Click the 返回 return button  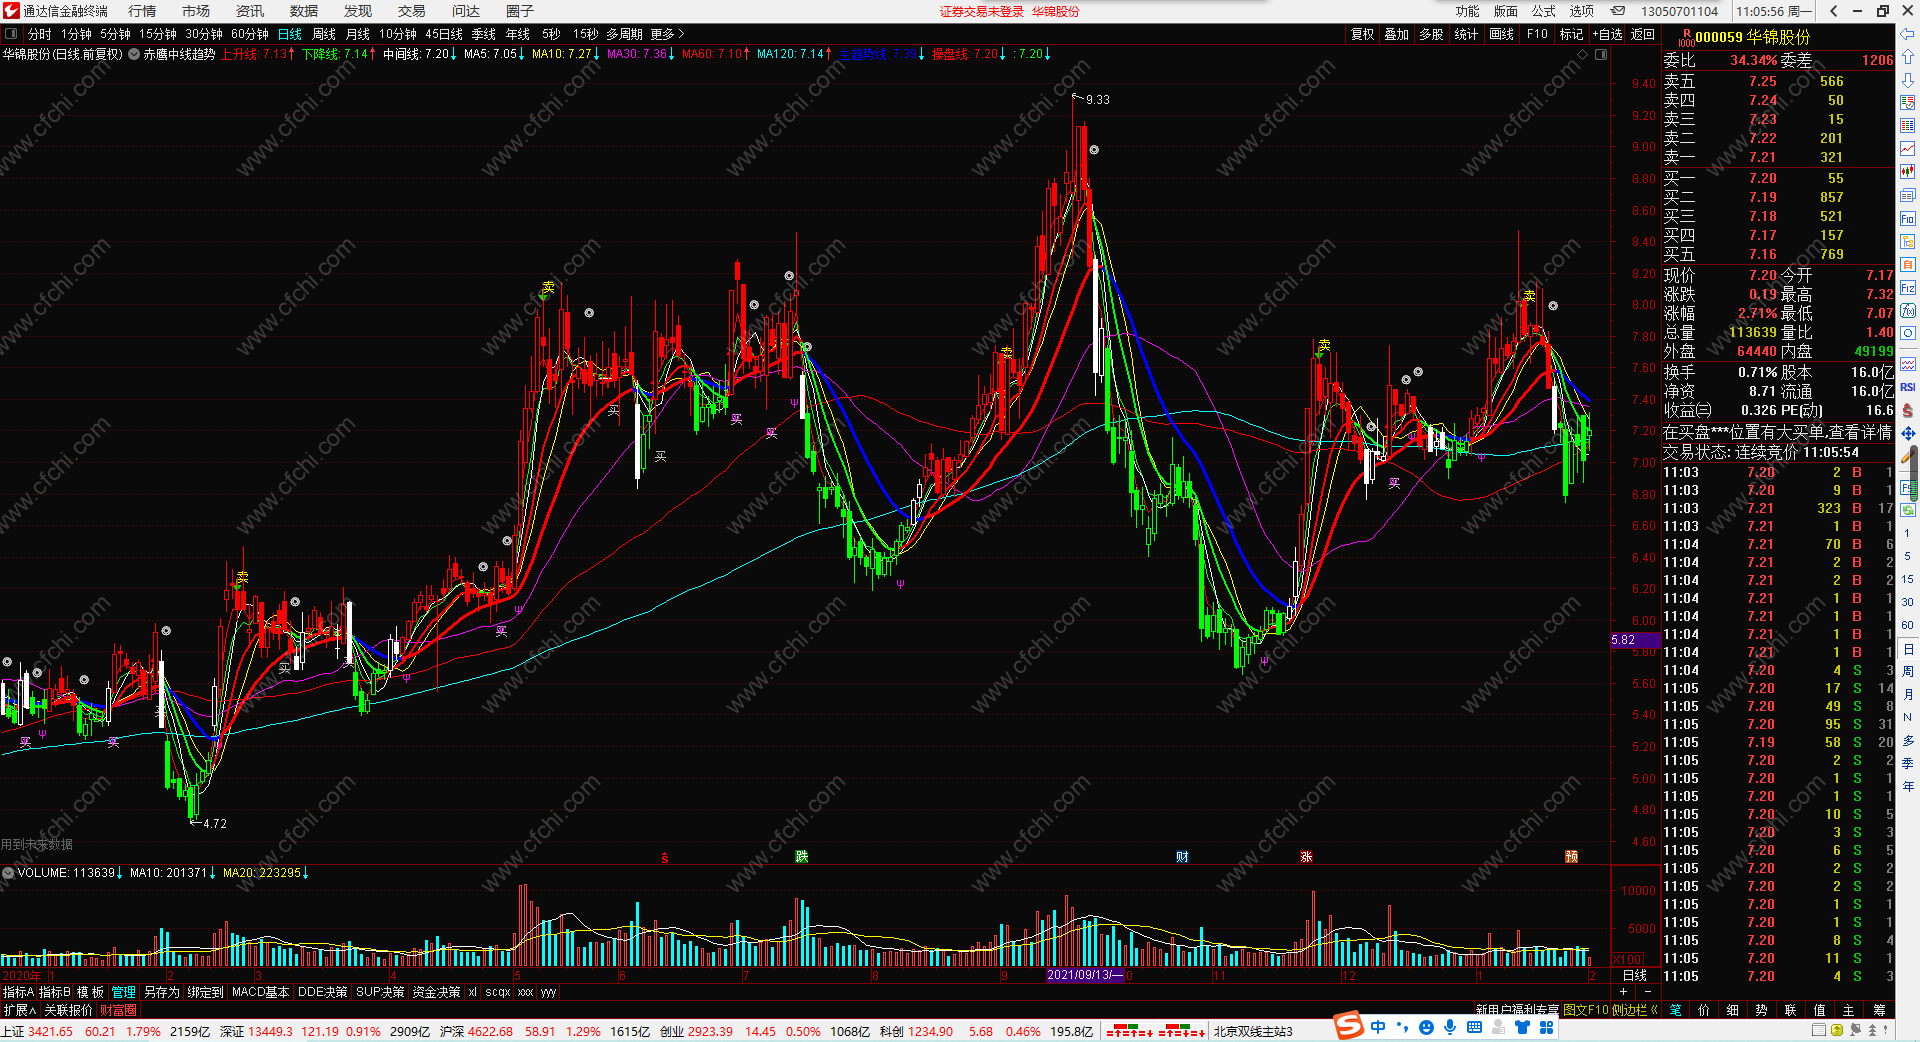1643,34
